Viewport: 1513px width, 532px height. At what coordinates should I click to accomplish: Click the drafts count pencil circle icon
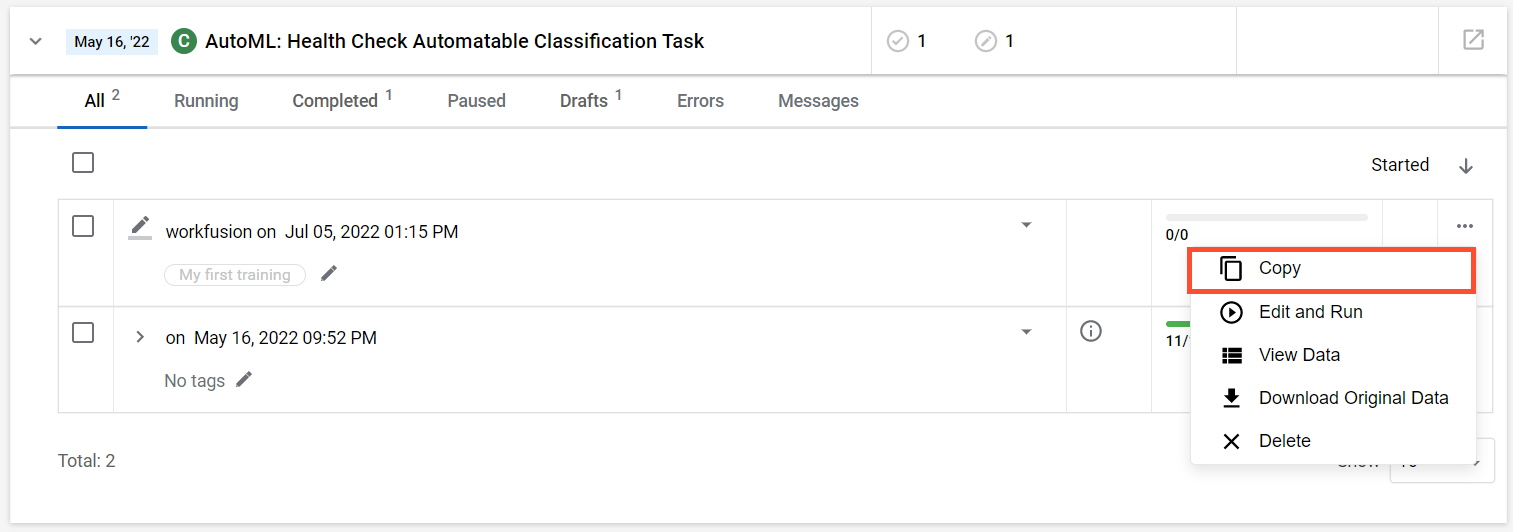pyautogui.click(x=986, y=41)
